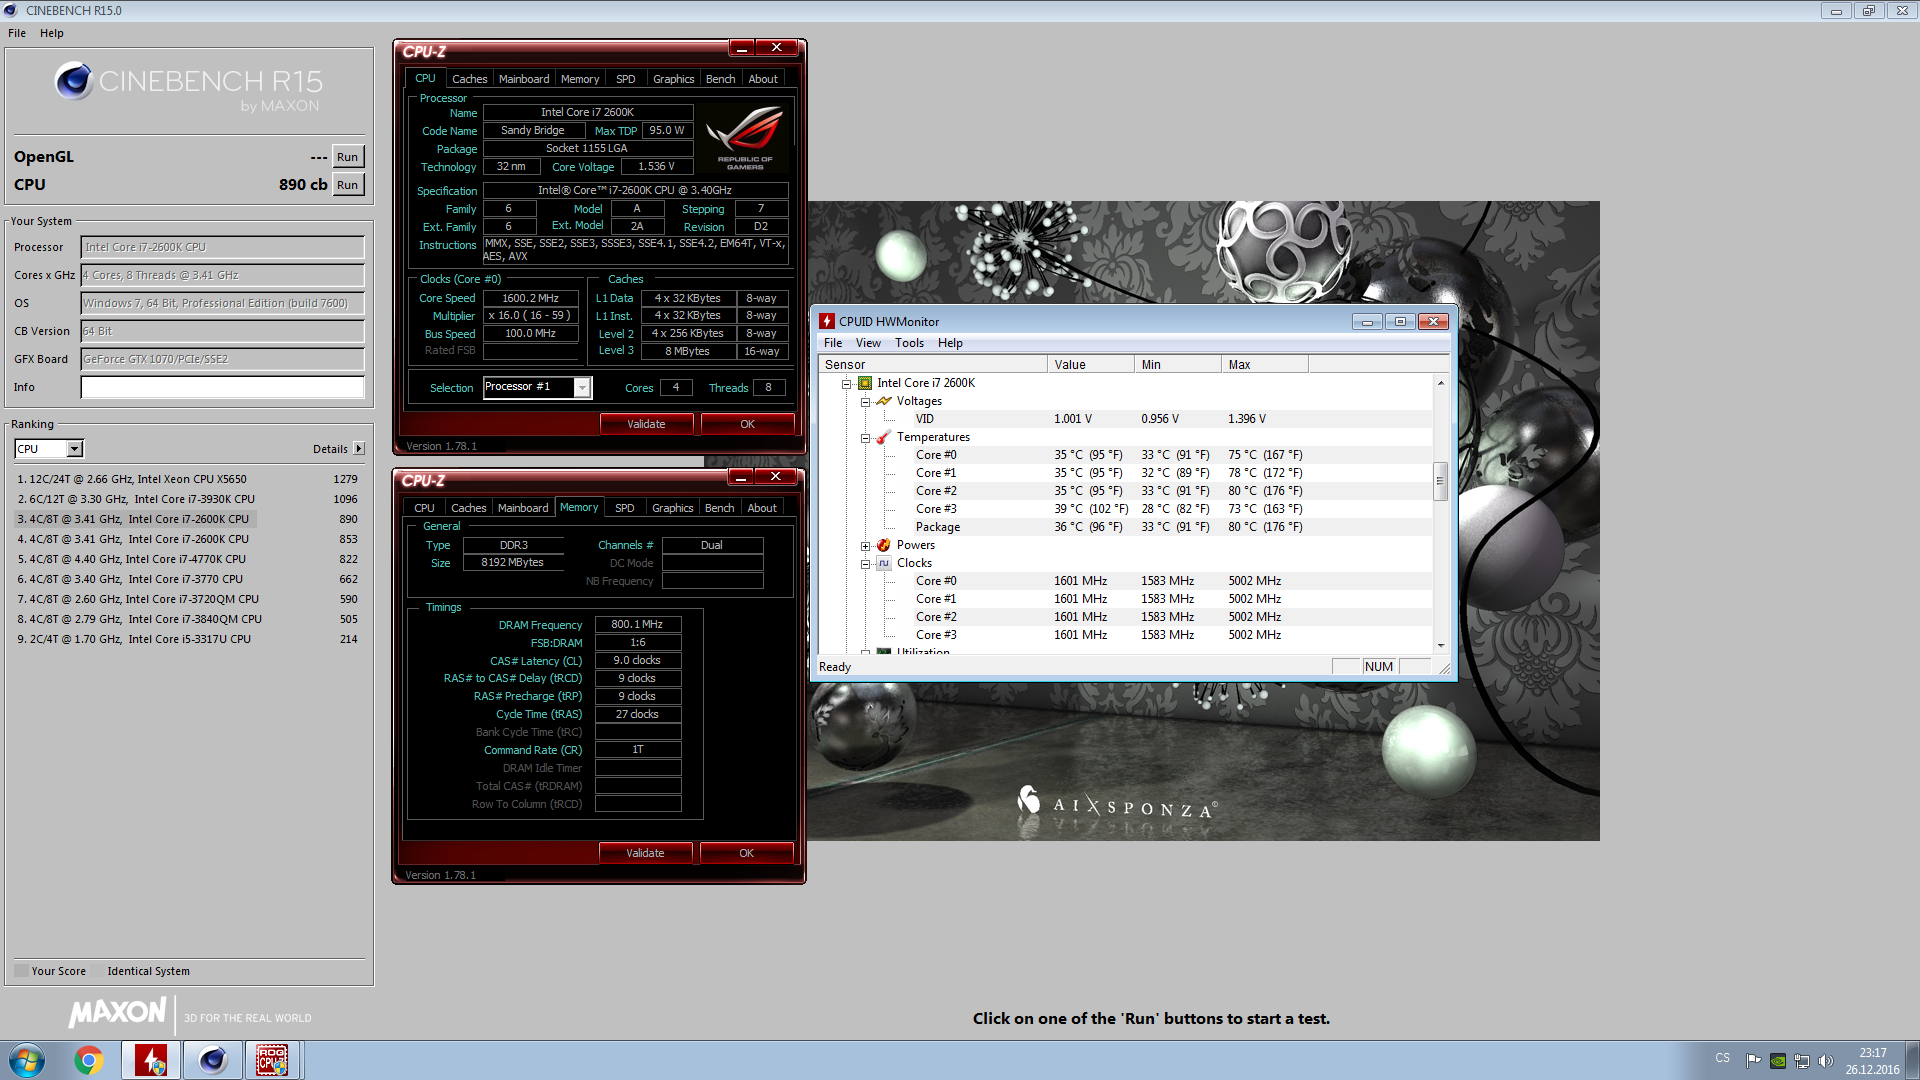
Task: Close the upper CPU-Z window
Action: 776,48
